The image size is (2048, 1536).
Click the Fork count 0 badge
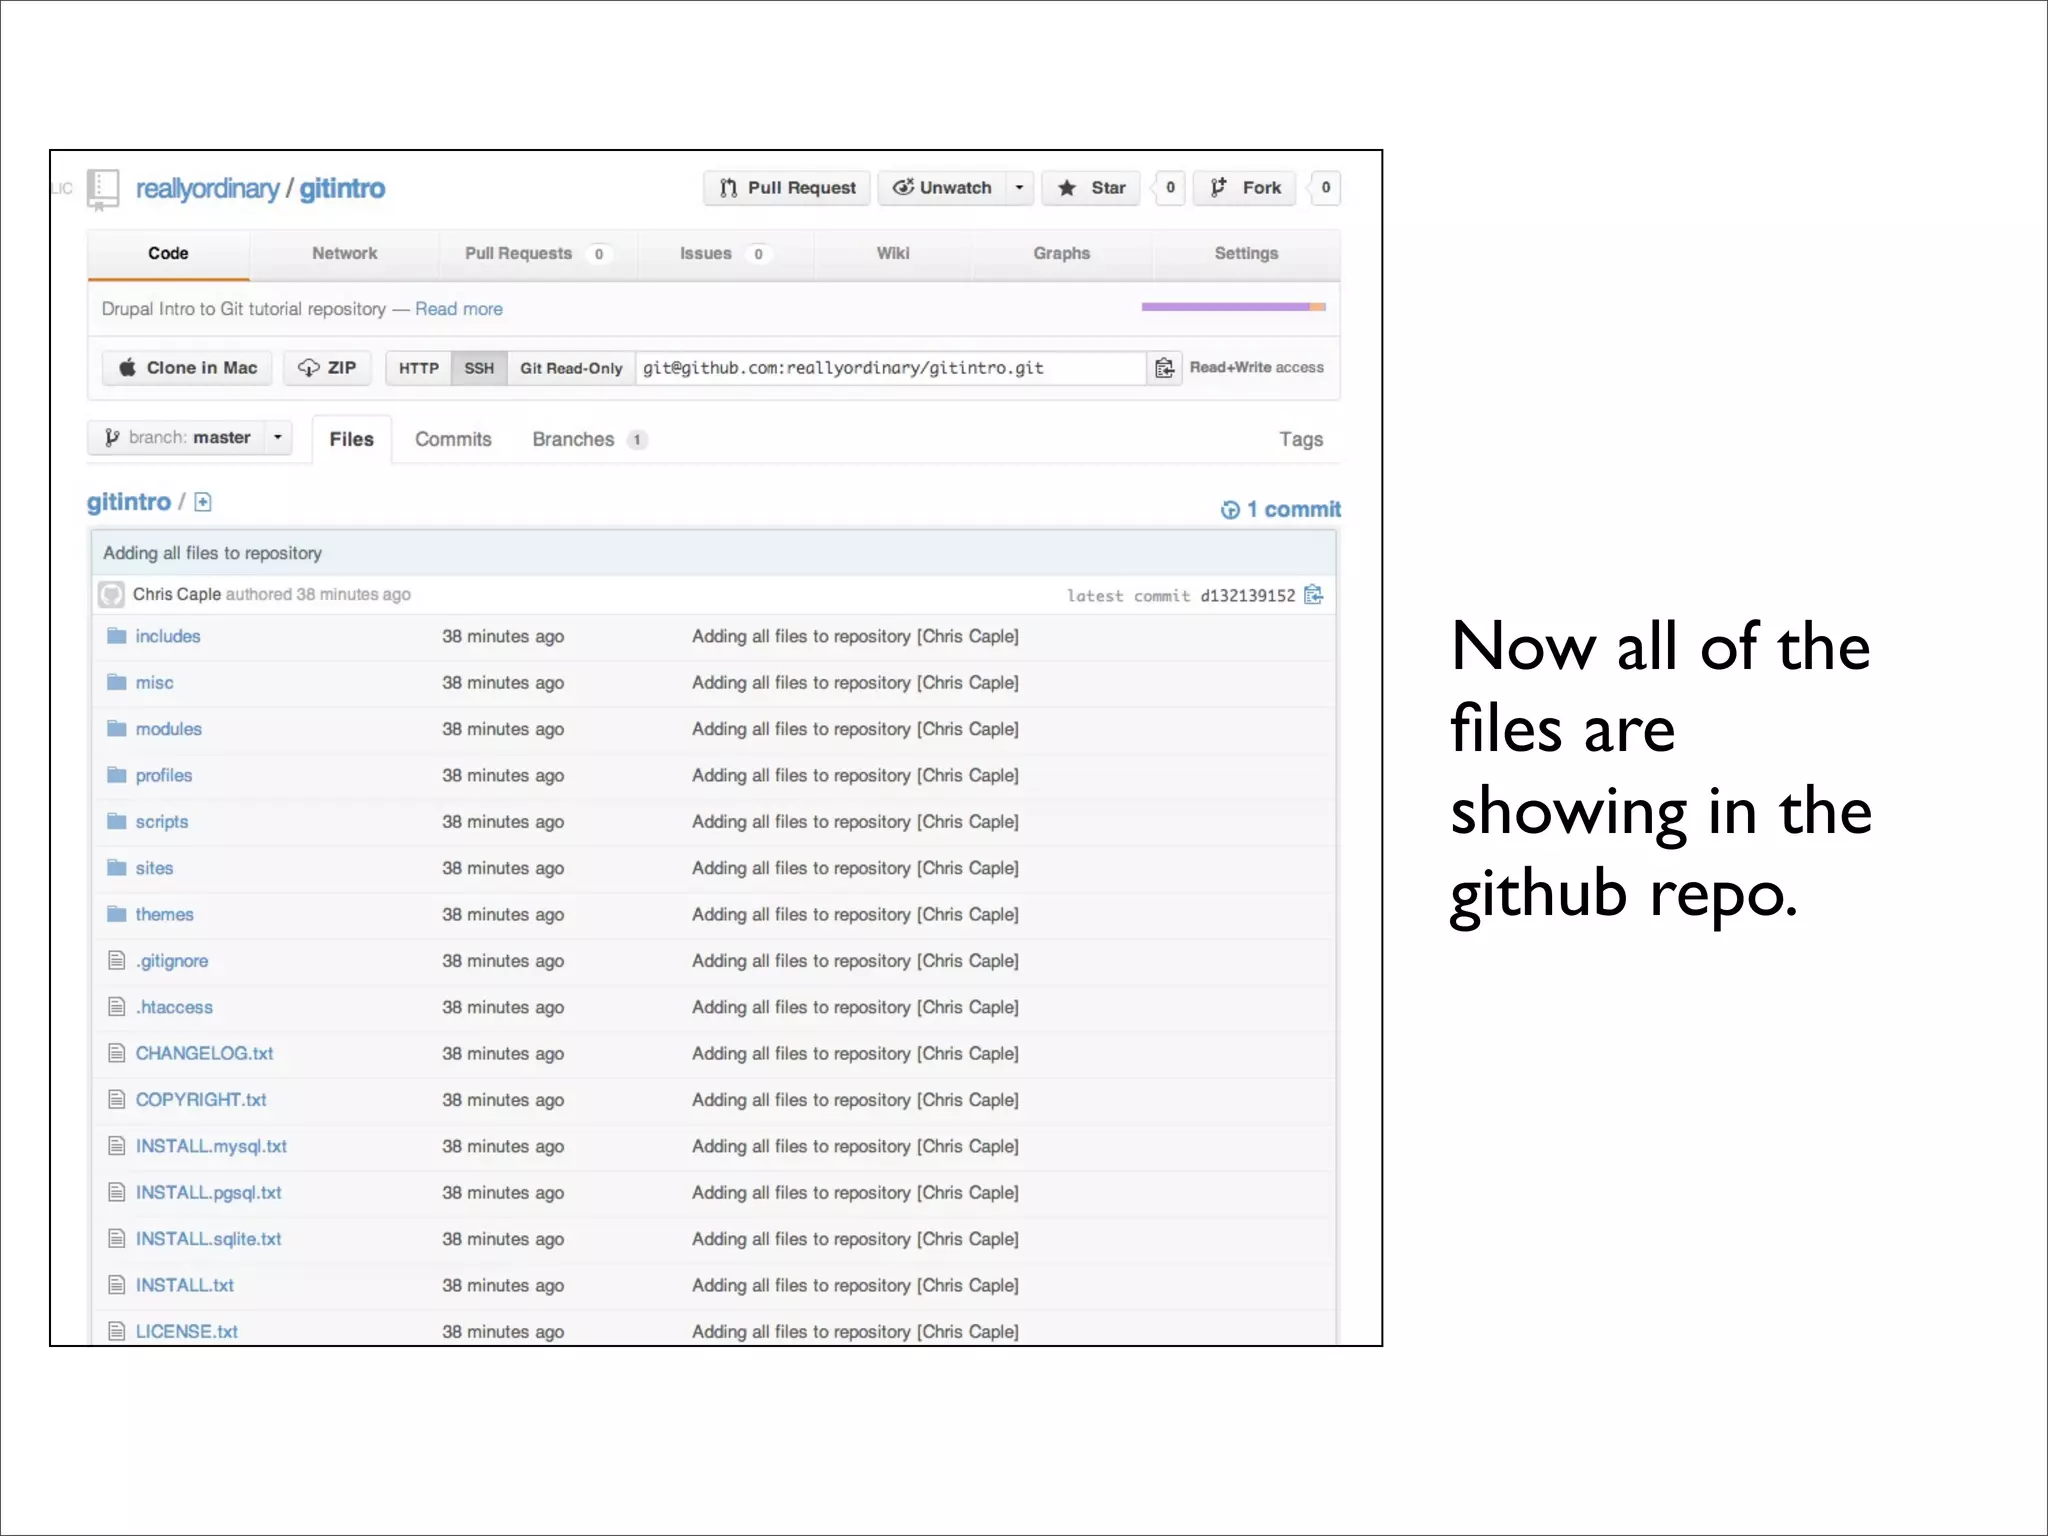tap(1325, 188)
